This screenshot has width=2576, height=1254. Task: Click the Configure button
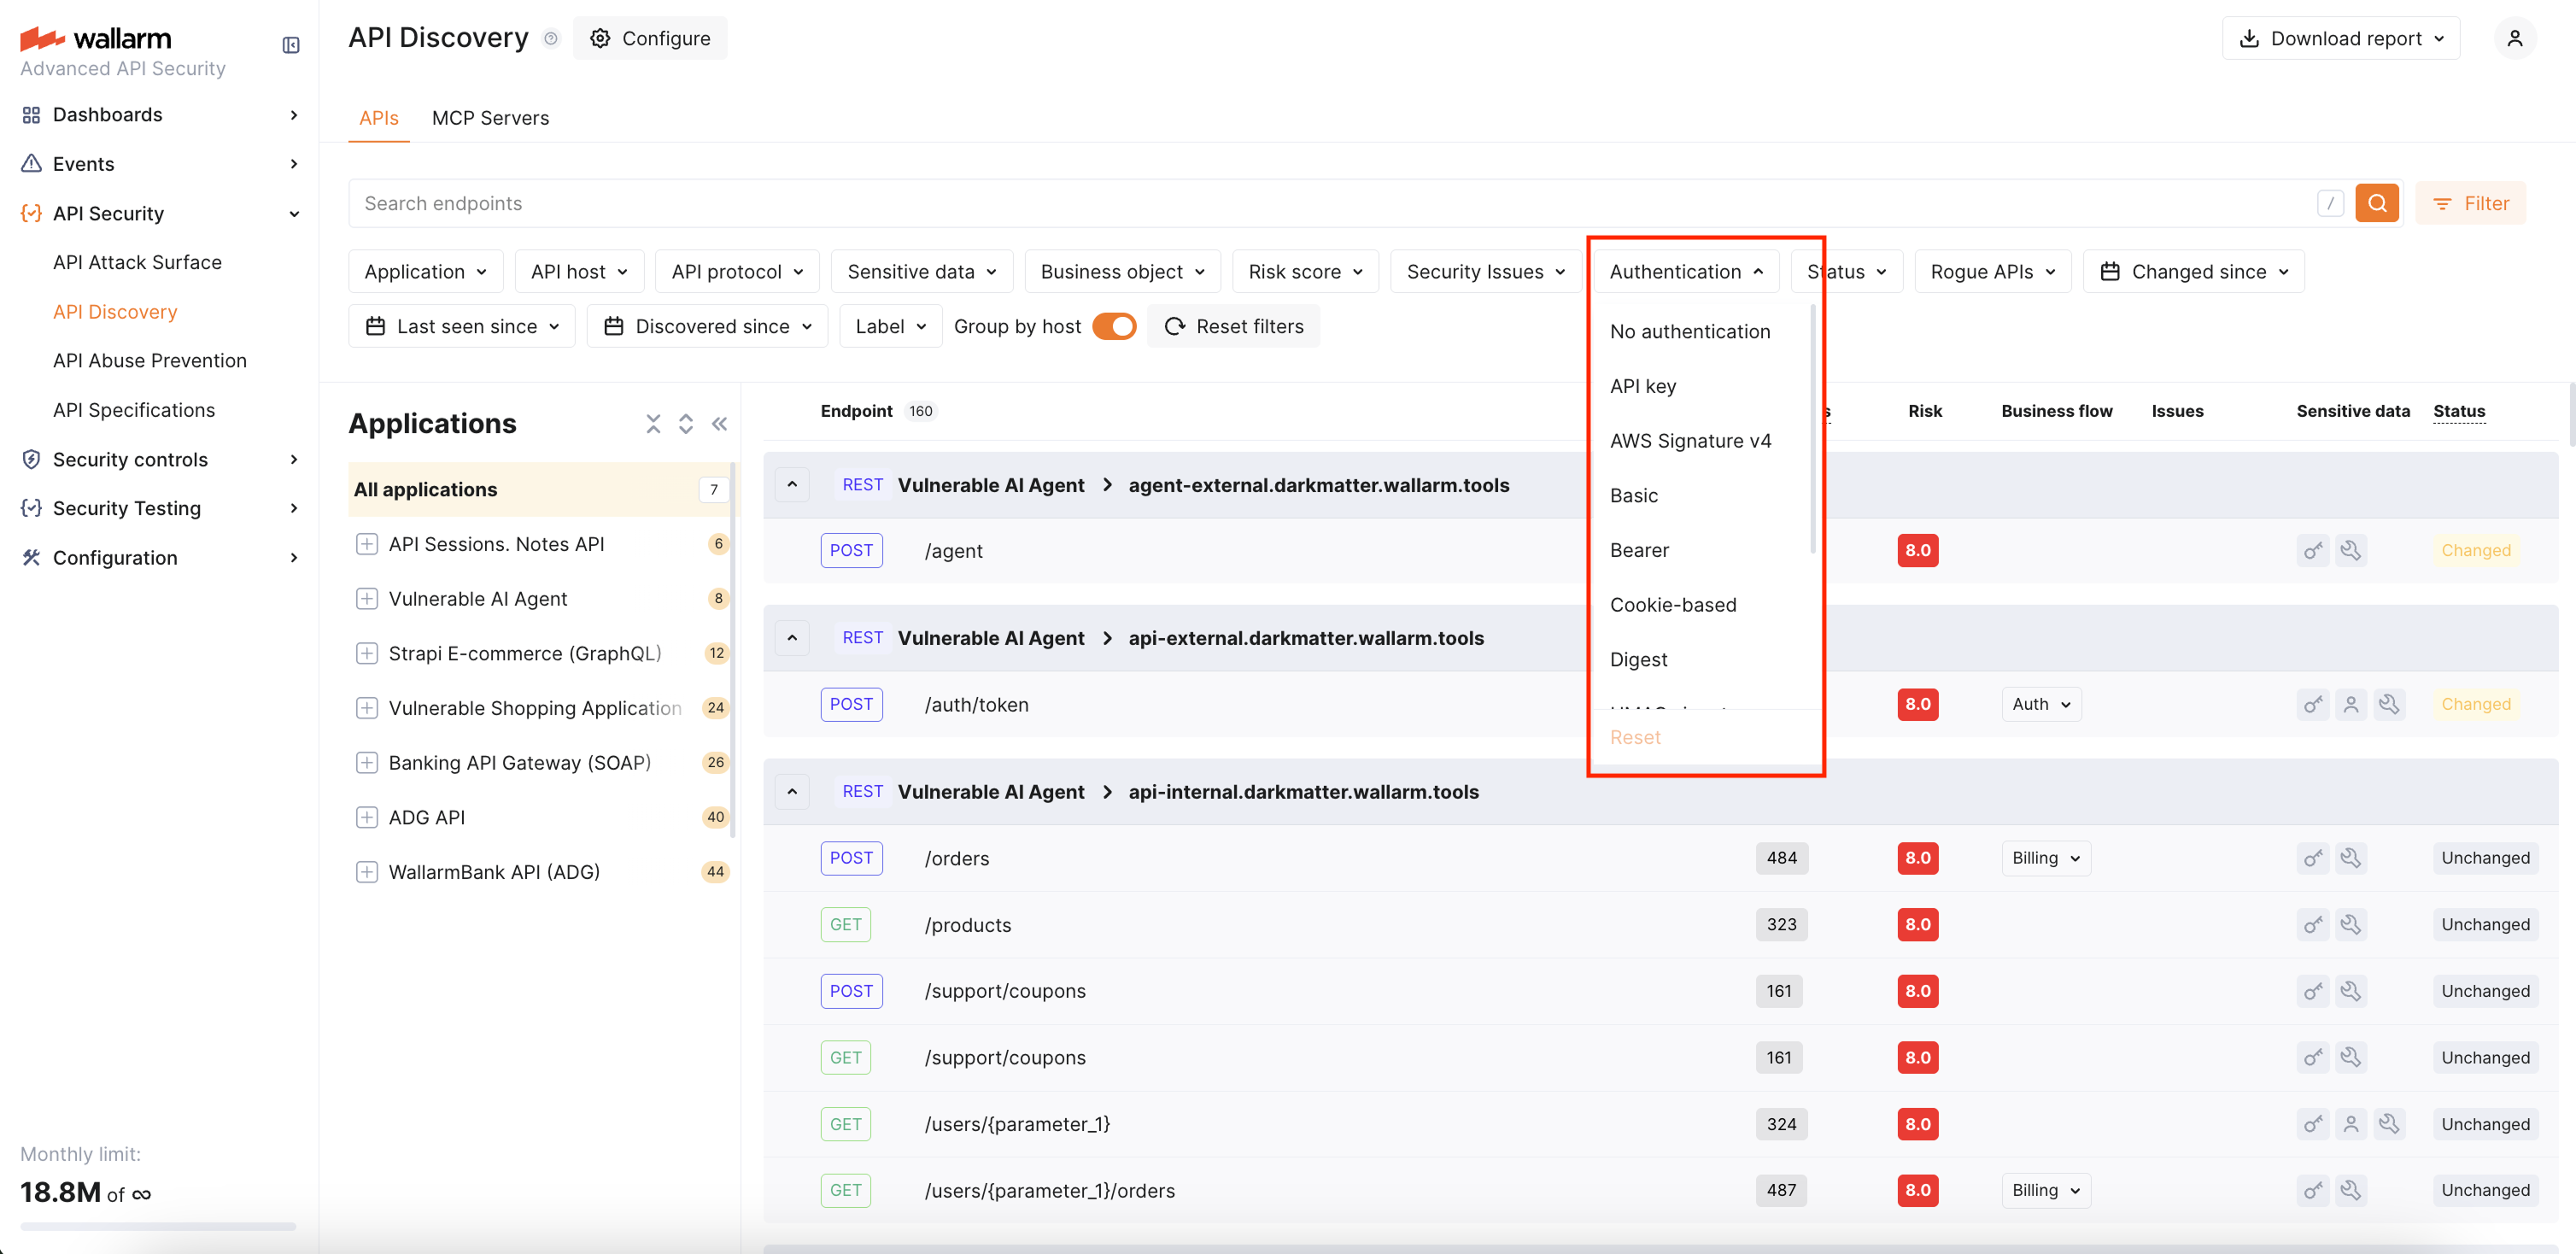click(x=650, y=38)
